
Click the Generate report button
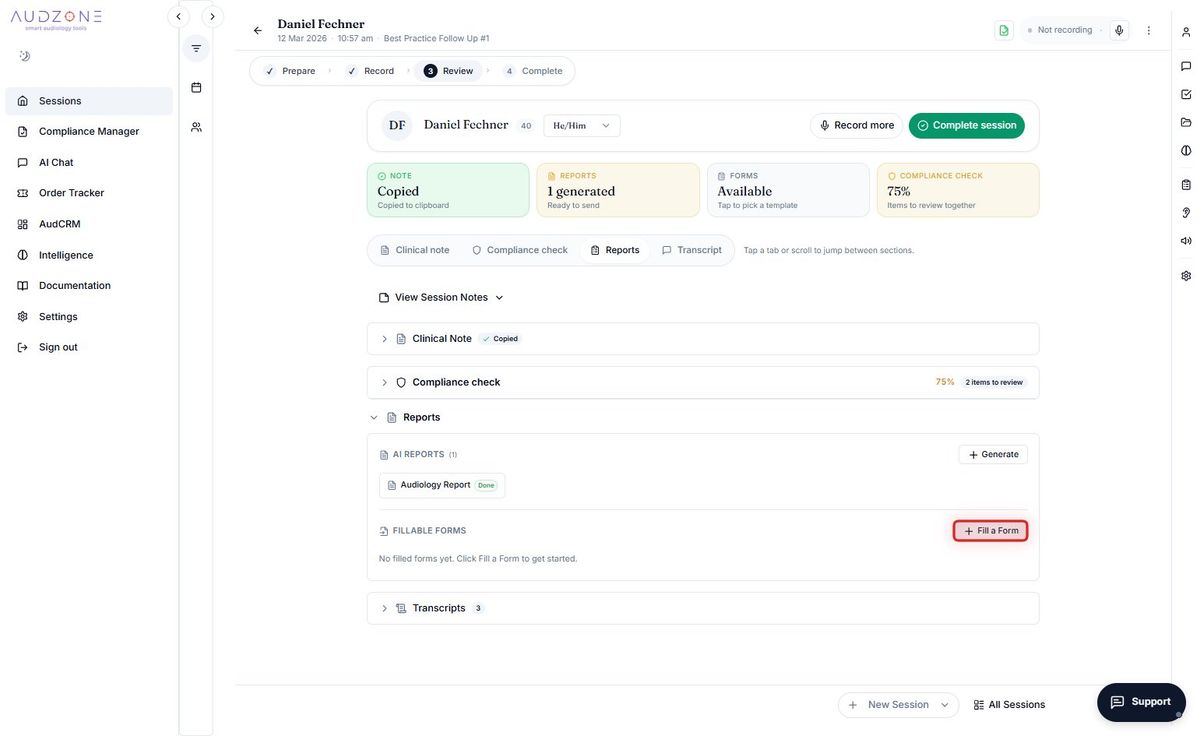pyautogui.click(x=993, y=454)
